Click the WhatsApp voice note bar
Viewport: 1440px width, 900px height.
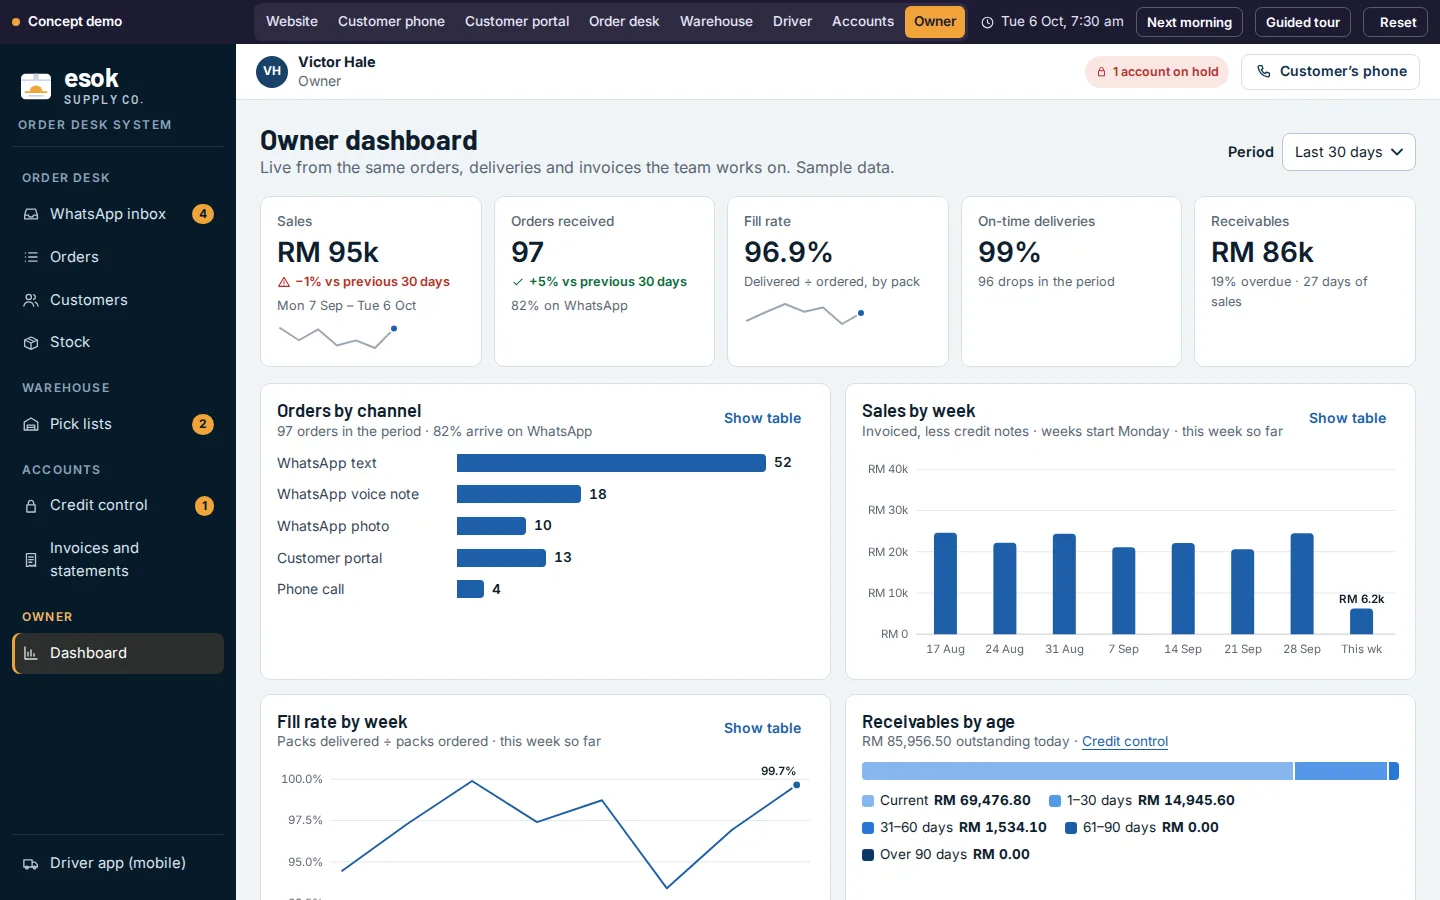point(519,494)
